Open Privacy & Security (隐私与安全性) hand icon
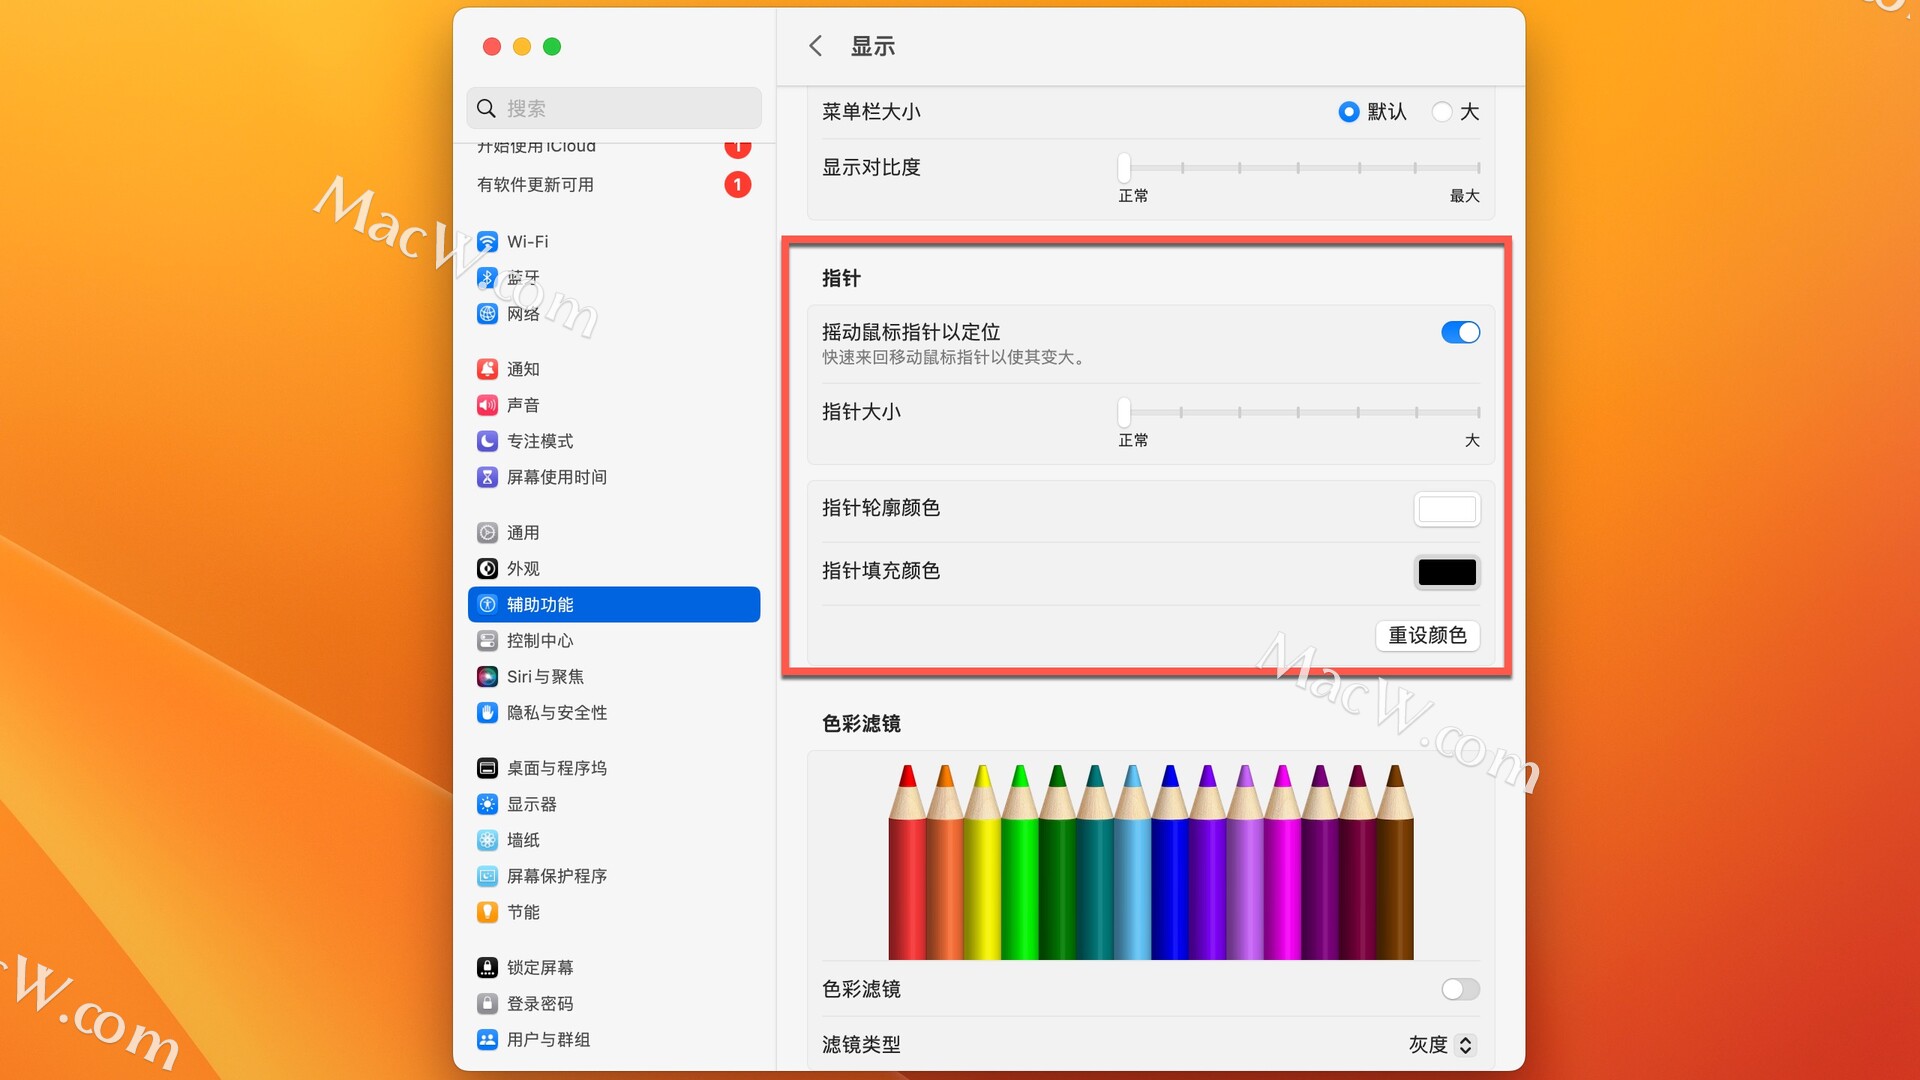The image size is (1920, 1080). pos(487,713)
